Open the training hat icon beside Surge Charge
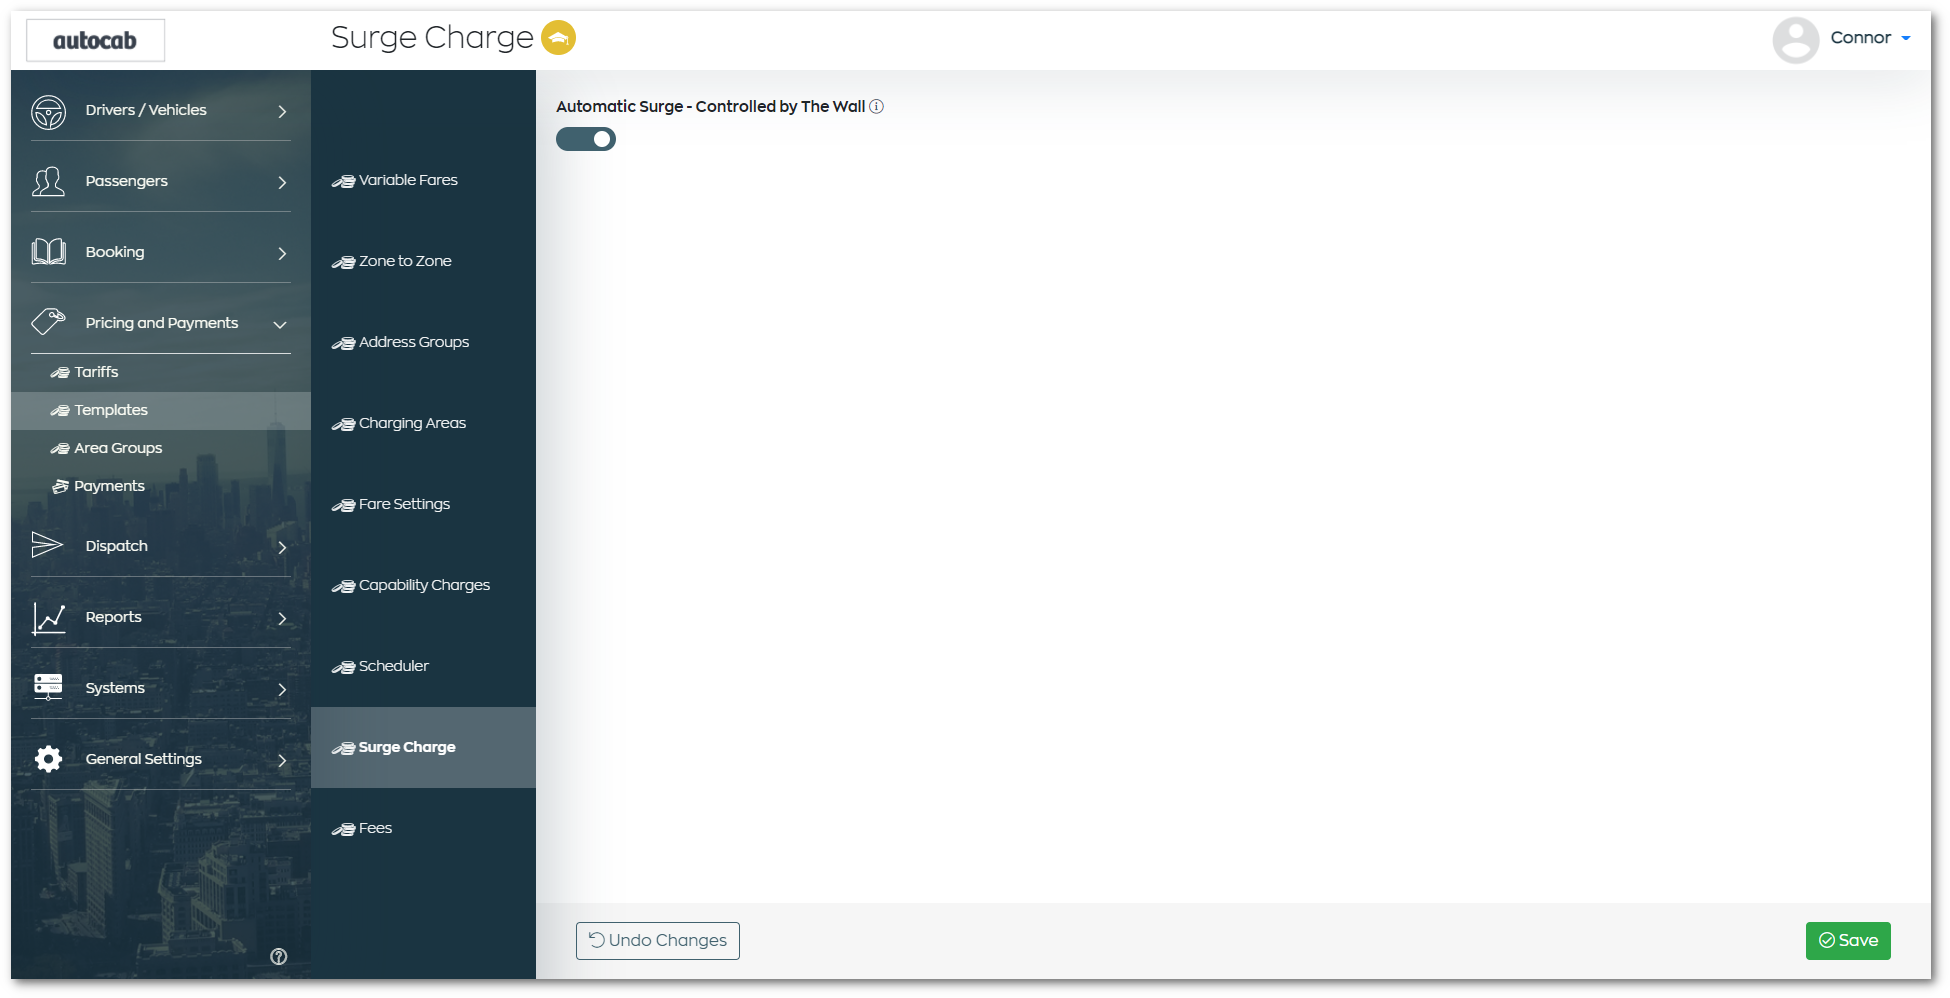 click(x=558, y=38)
